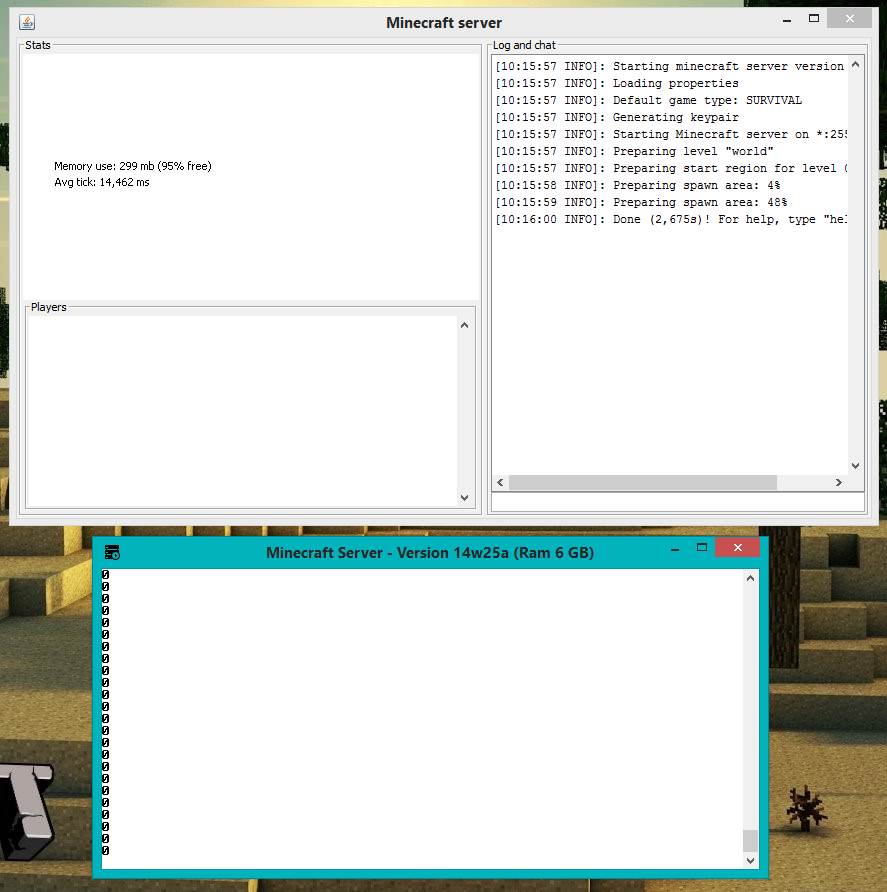
Task: Click the console window scroll-down arrow
Action: tap(750, 861)
